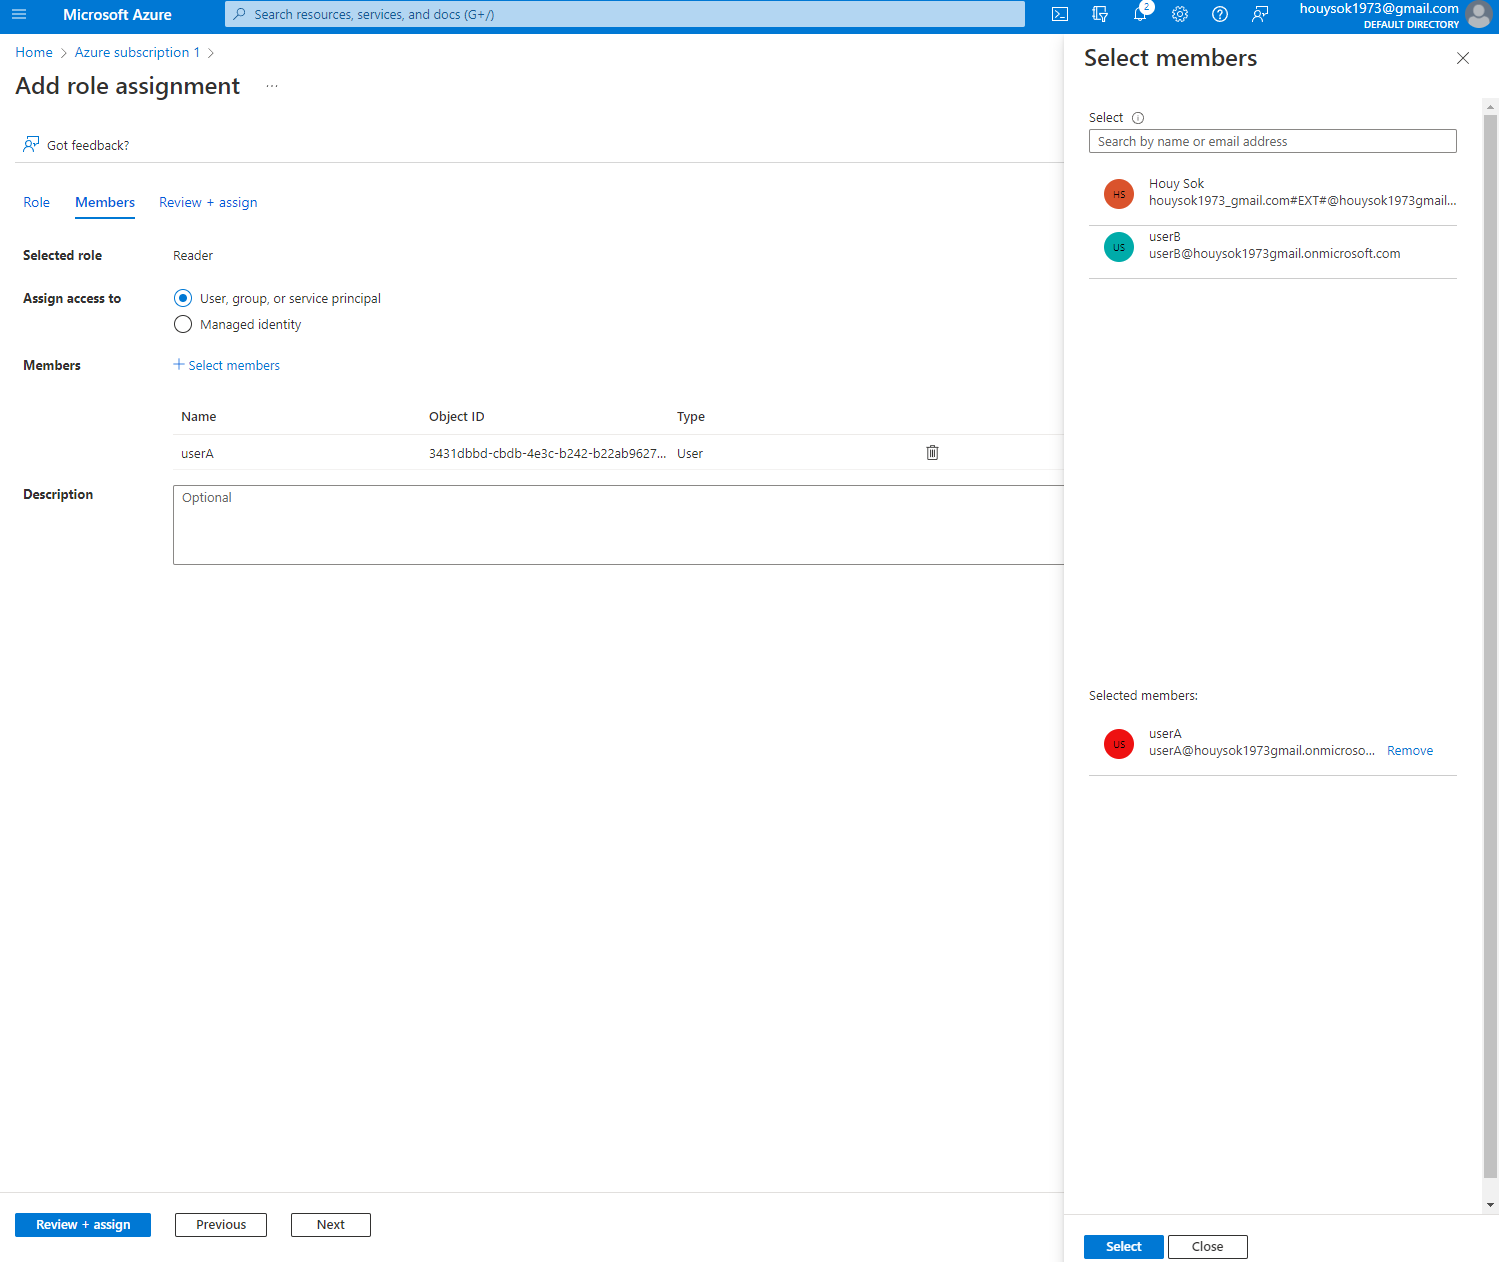
Task: Switch to the Role tab
Action: click(36, 202)
